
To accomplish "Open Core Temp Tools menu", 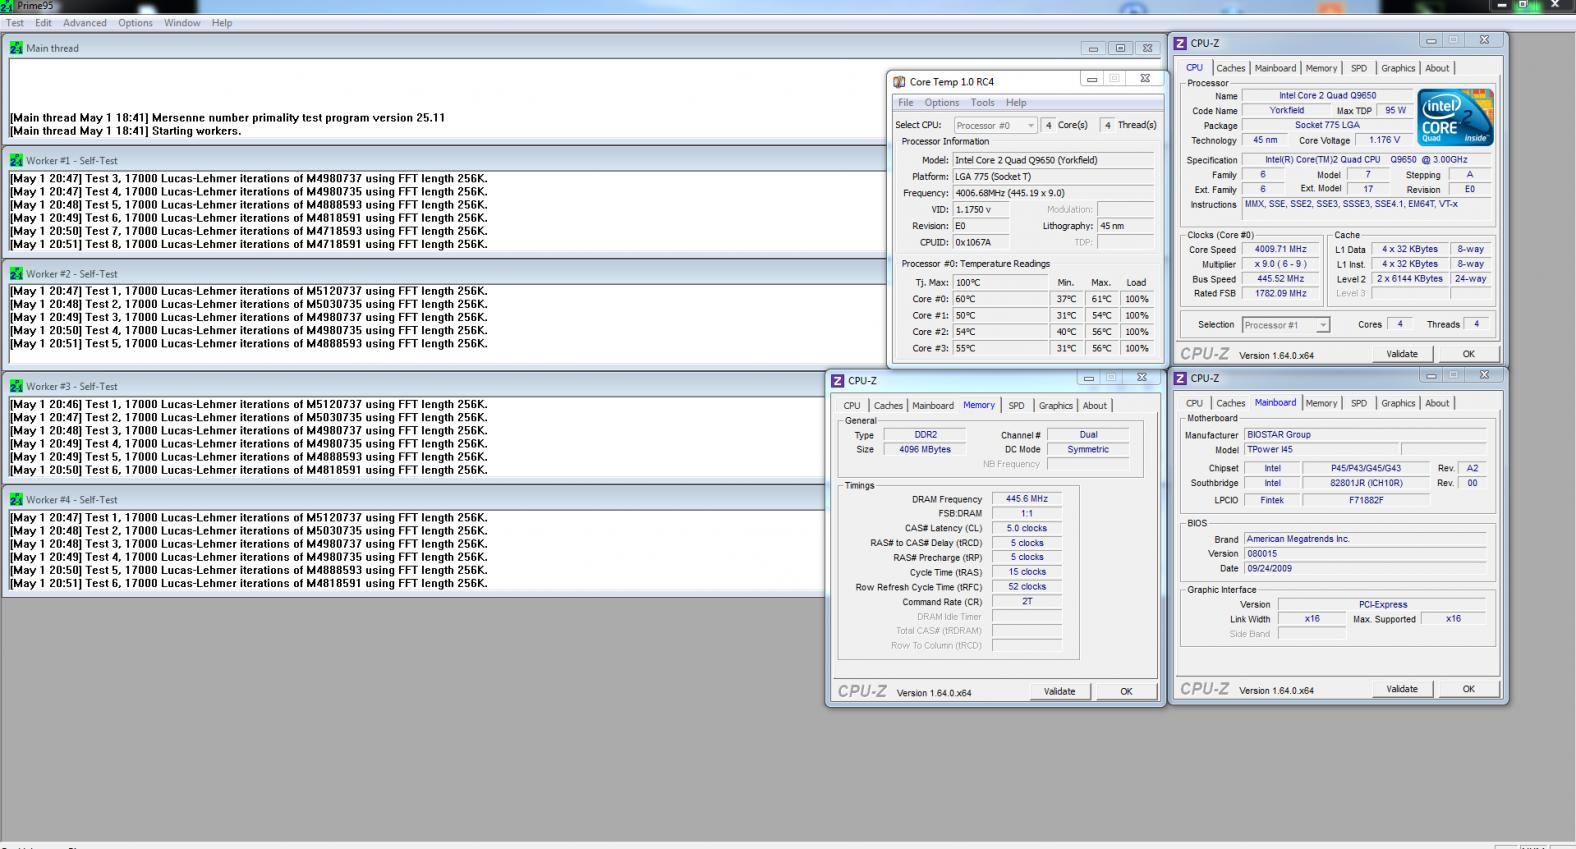I will pyautogui.click(x=982, y=103).
